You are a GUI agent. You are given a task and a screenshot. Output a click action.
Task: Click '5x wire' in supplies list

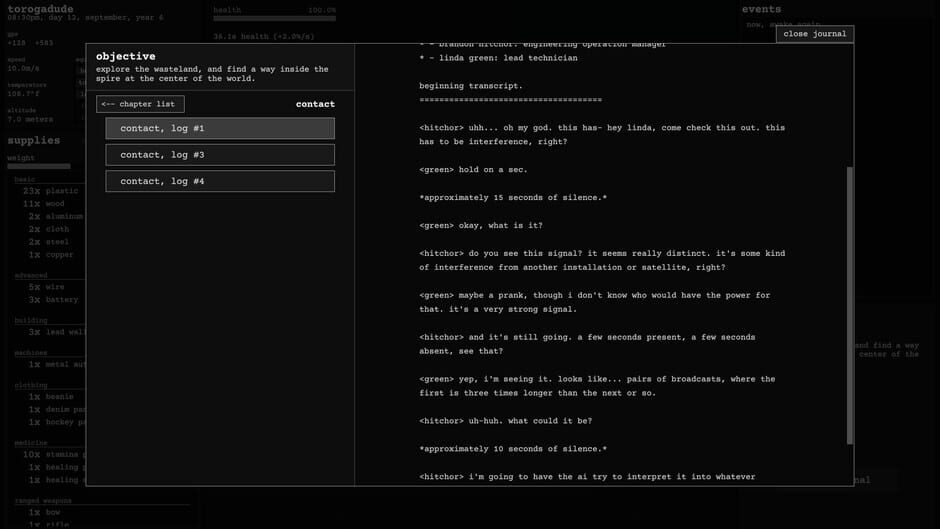coord(46,287)
